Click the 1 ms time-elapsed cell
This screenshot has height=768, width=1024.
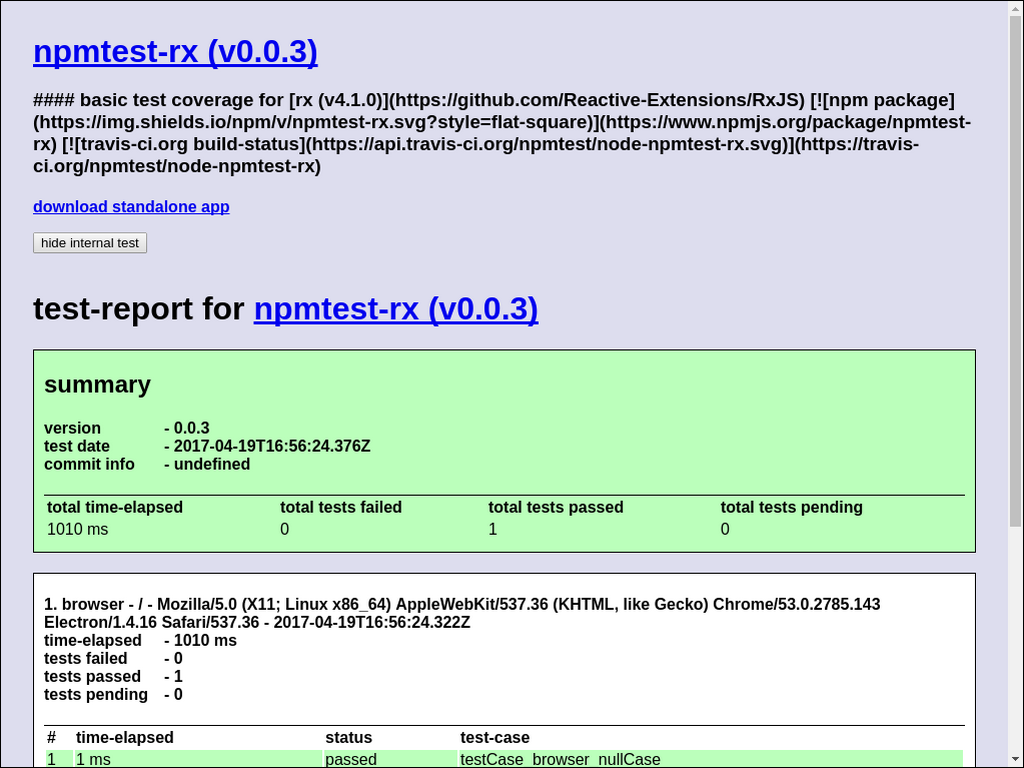(198, 760)
